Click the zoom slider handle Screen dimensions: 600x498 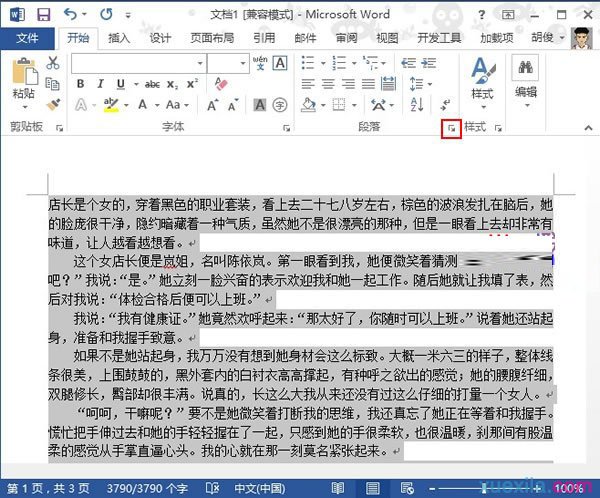[x=484, y=488]
